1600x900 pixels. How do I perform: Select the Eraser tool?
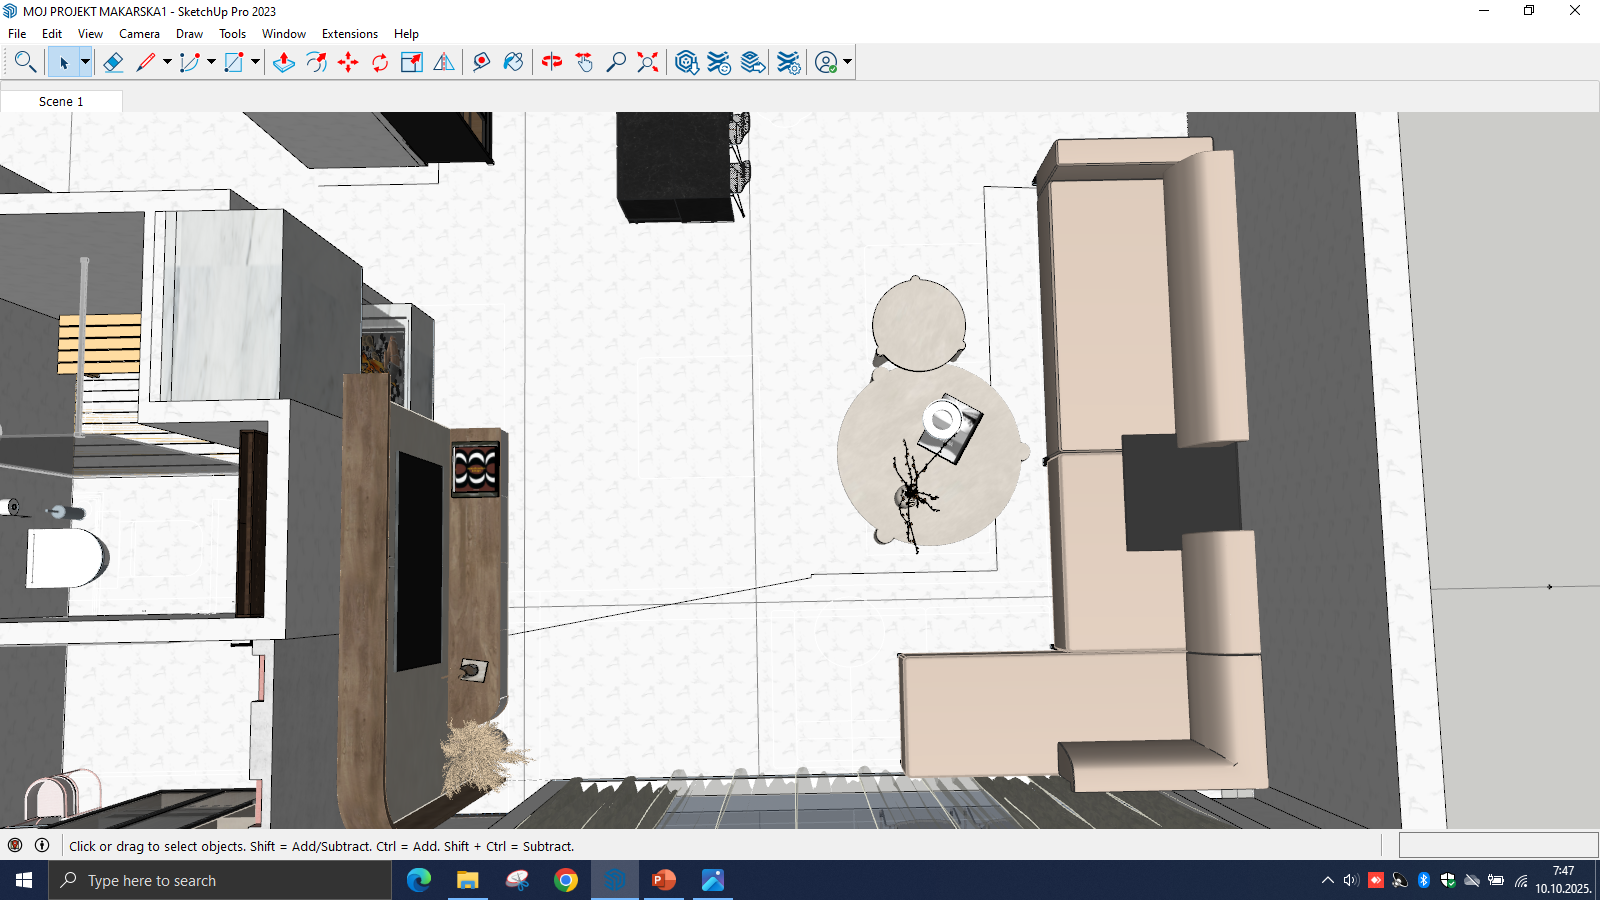[x=113, y=62]
